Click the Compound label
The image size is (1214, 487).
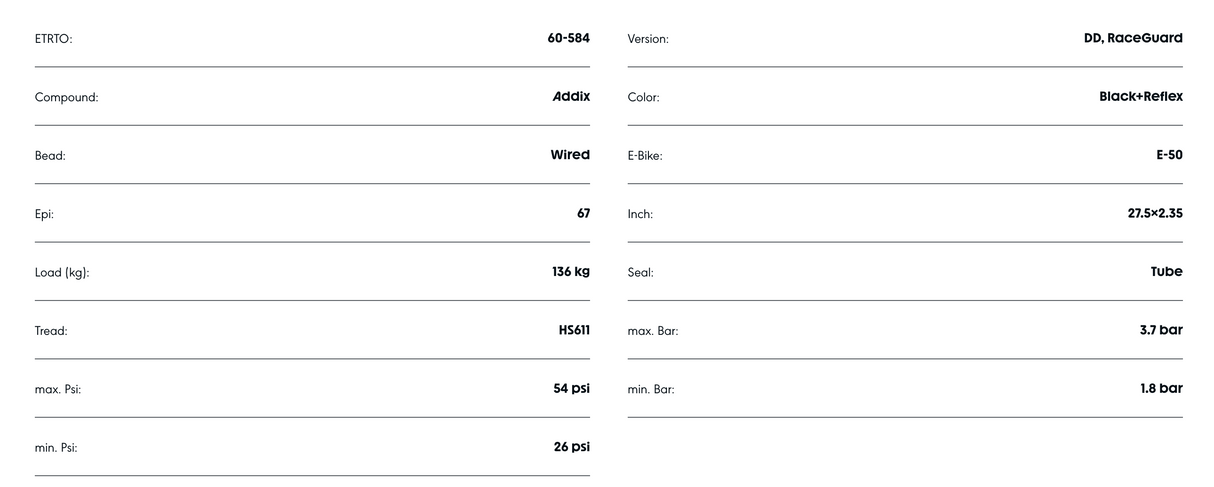[66, 98]
